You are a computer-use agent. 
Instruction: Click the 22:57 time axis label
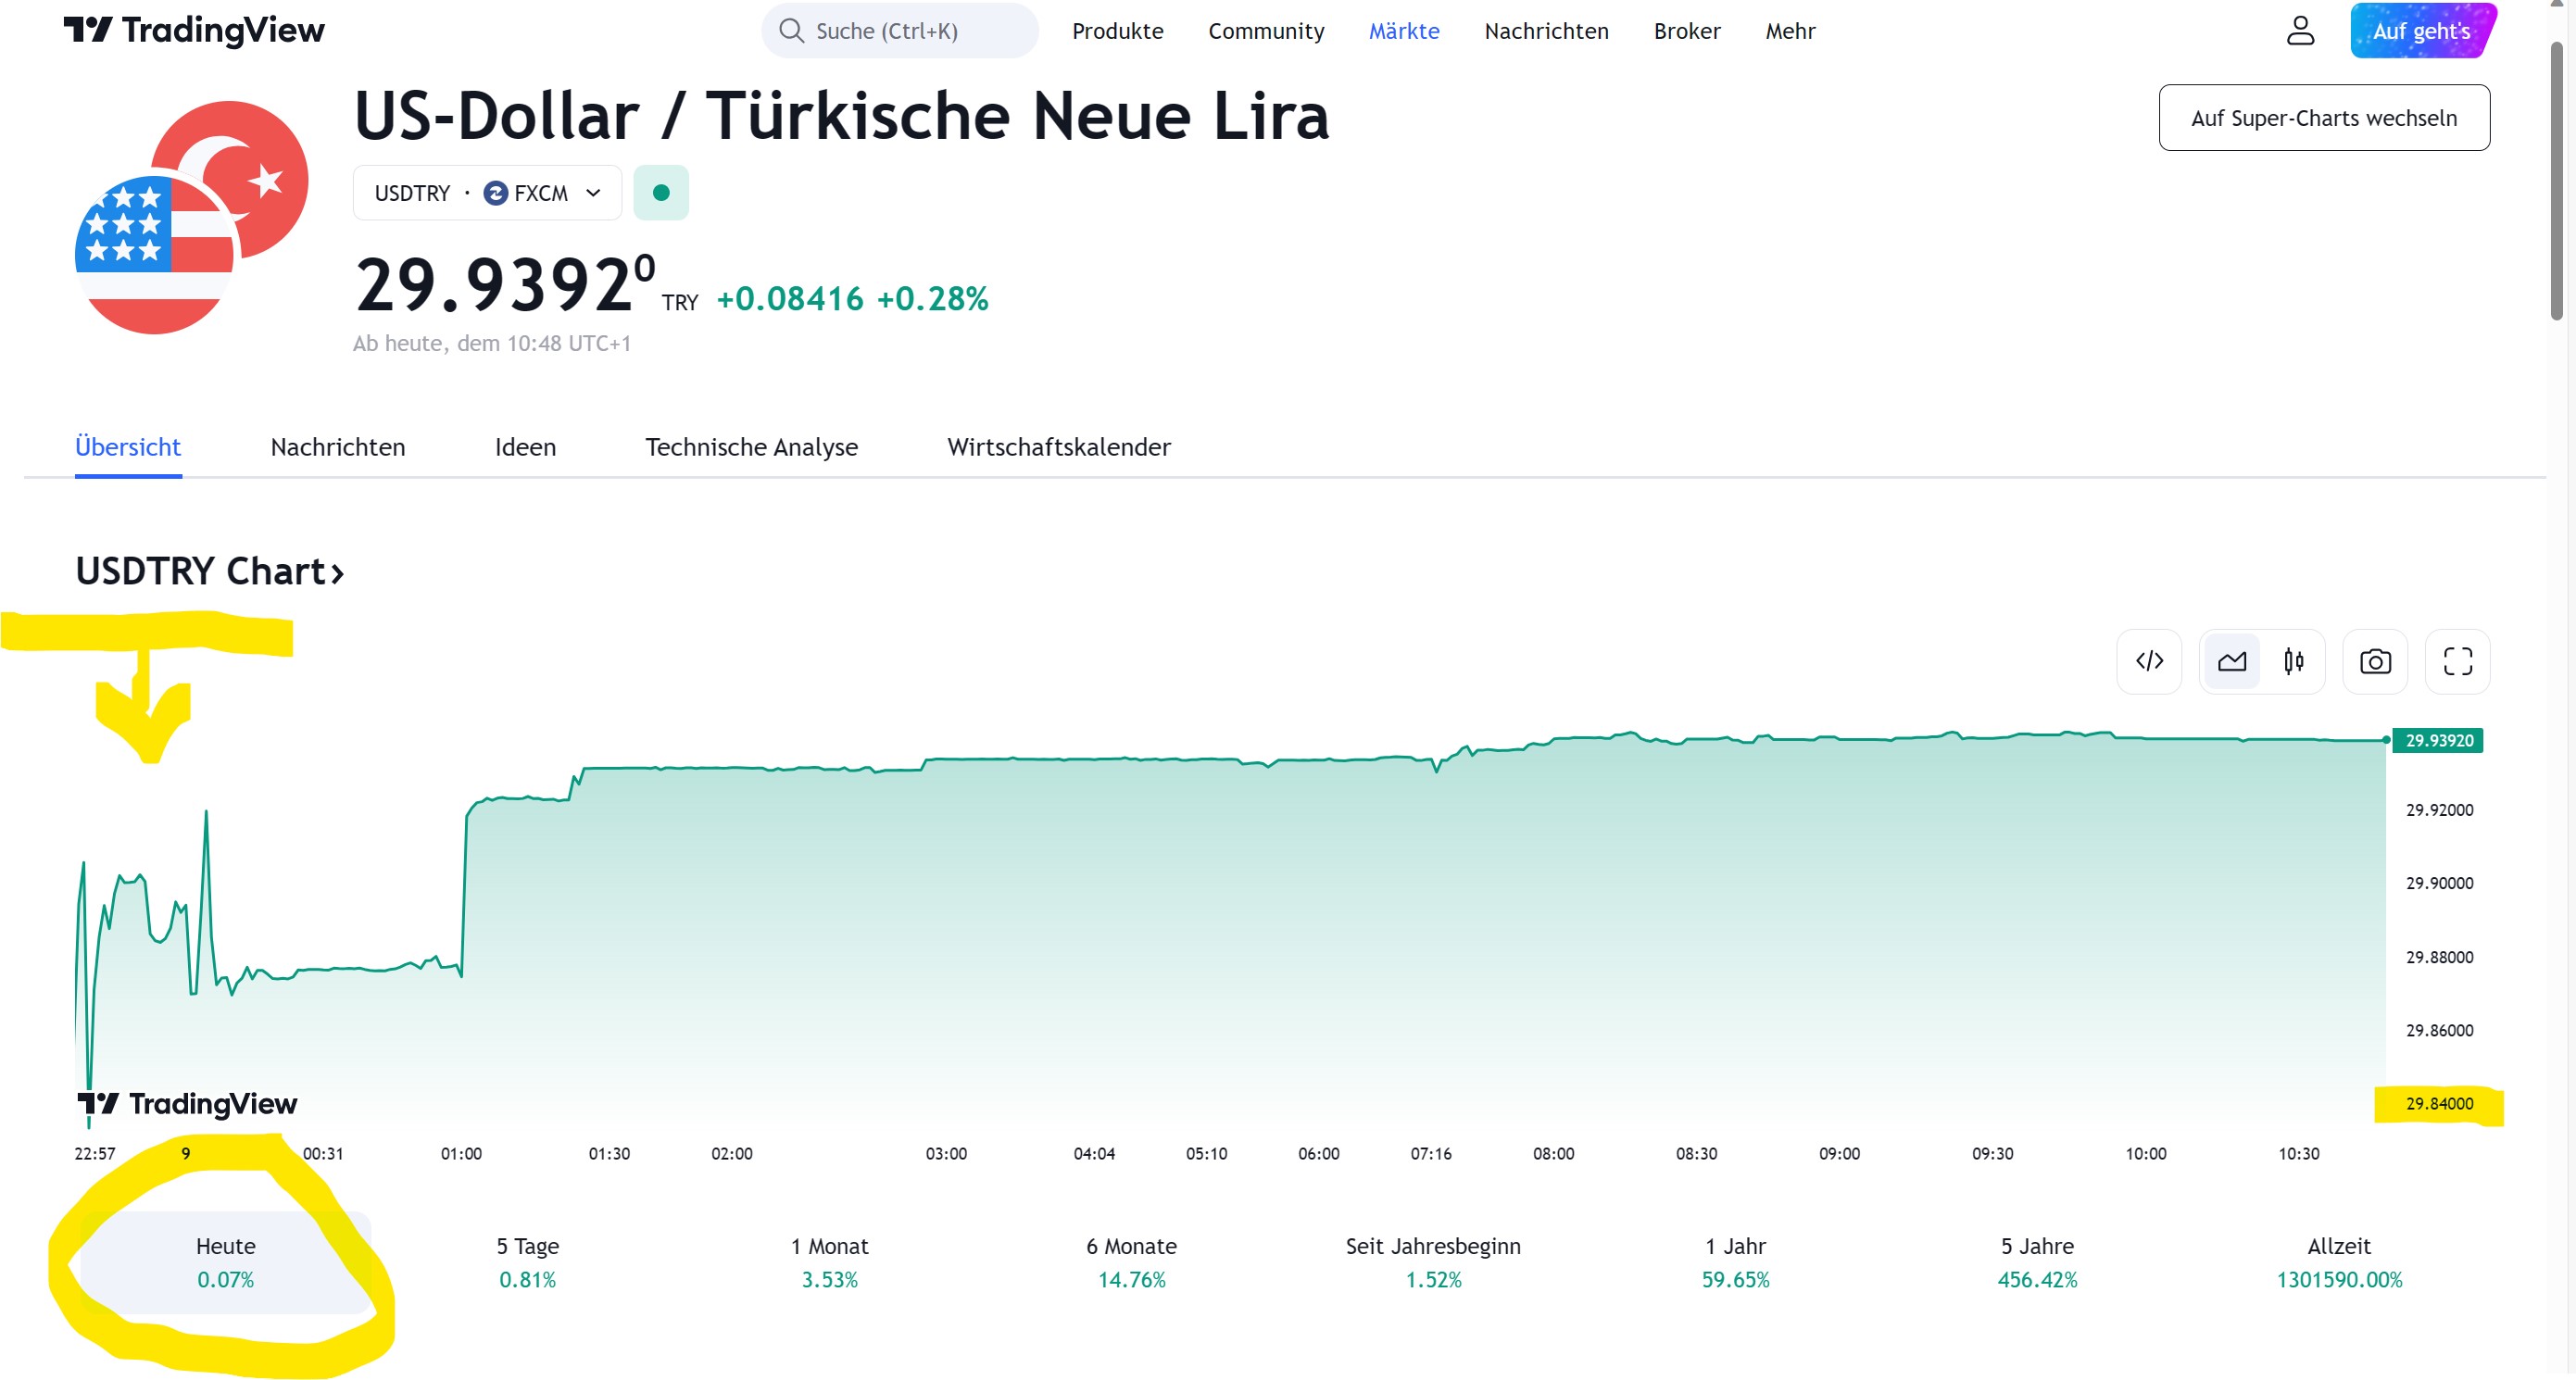click(x=95, y=1153)
